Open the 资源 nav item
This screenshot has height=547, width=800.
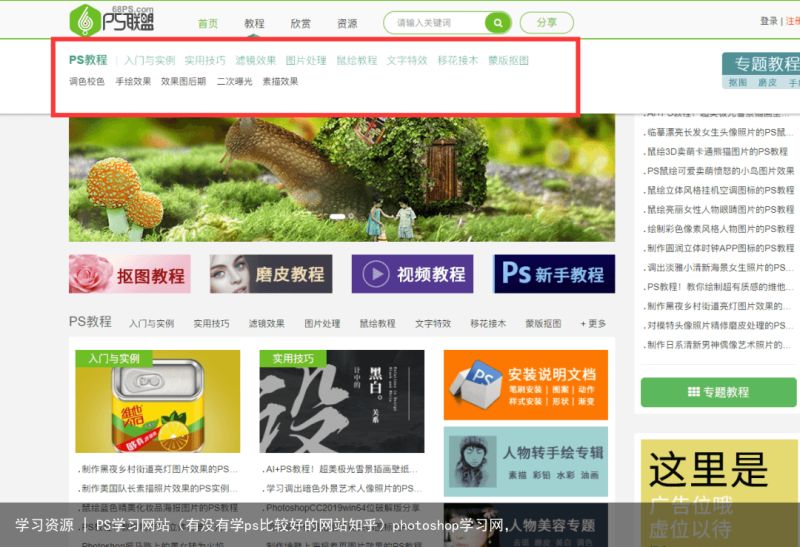(x=347, y=23)
